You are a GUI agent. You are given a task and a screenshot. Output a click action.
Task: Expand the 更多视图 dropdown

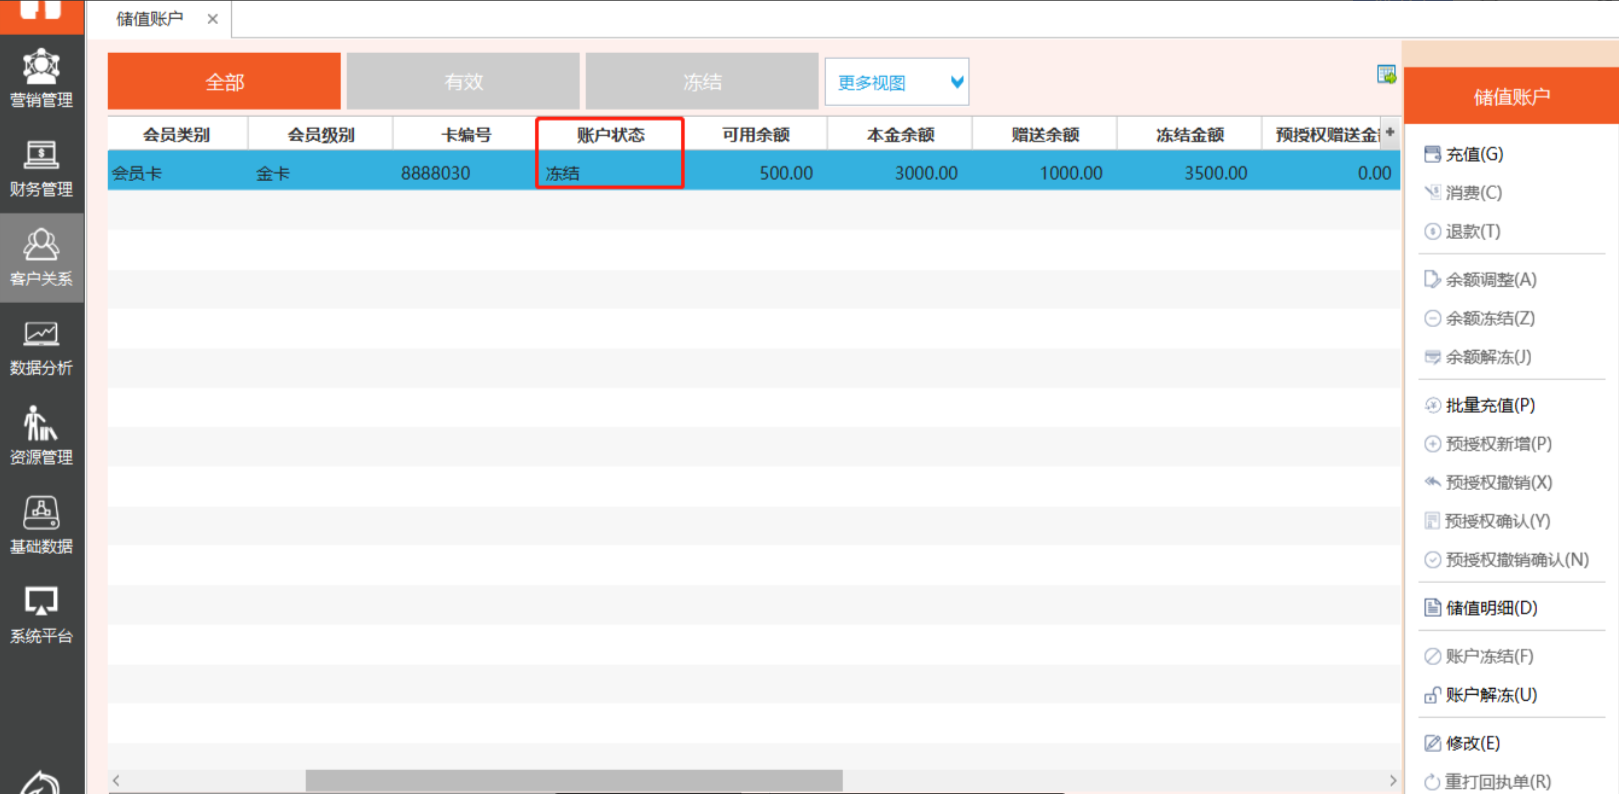coord(896,82)
